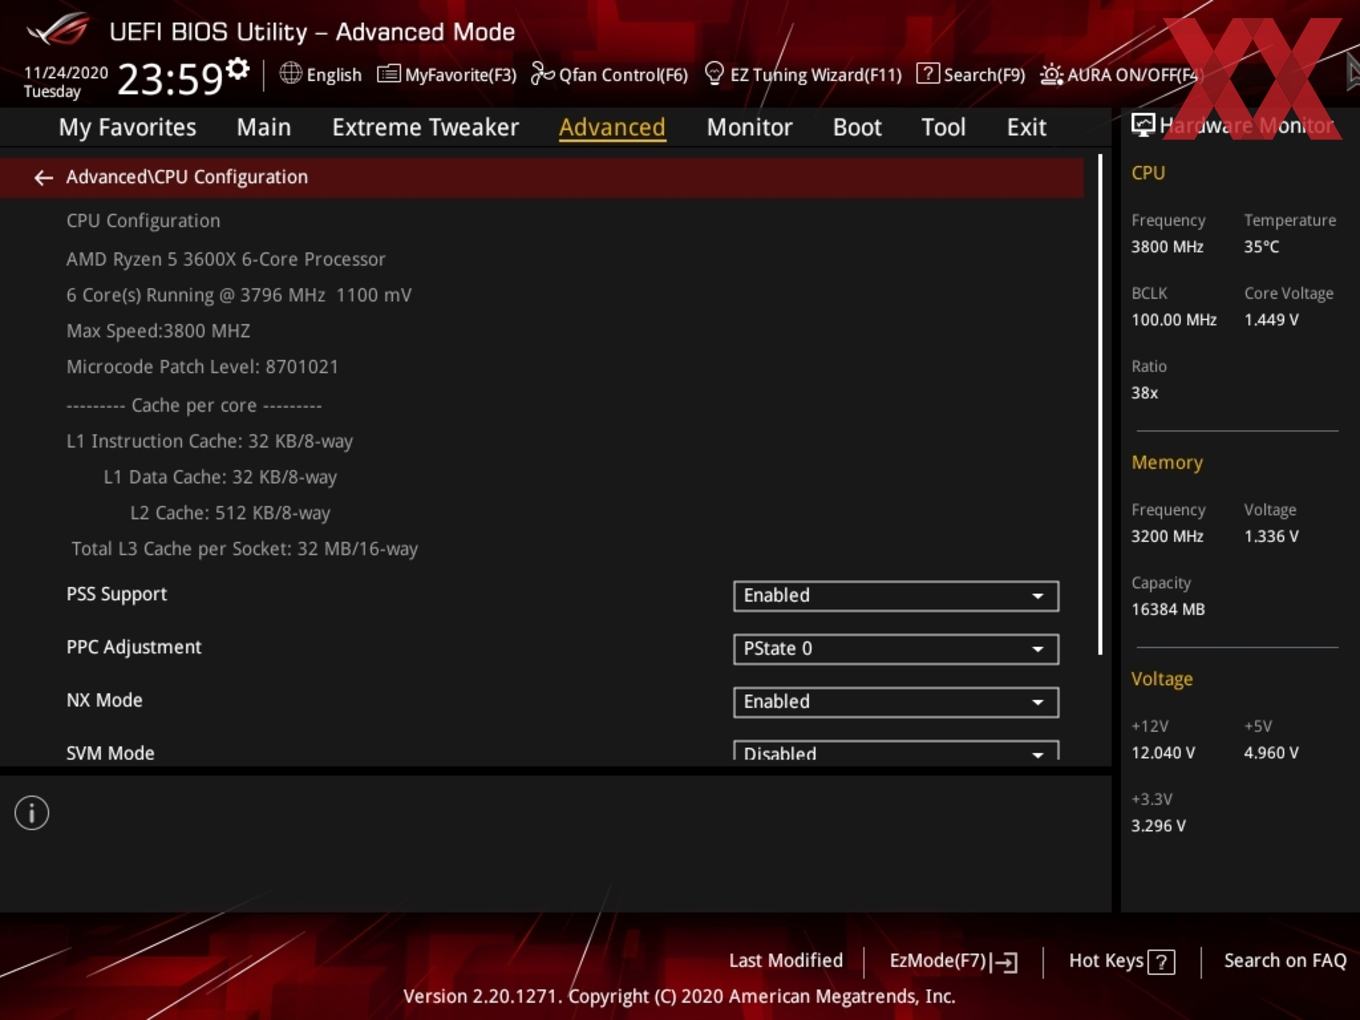Click CPU temperature 35°C value

pos(1261,247)
